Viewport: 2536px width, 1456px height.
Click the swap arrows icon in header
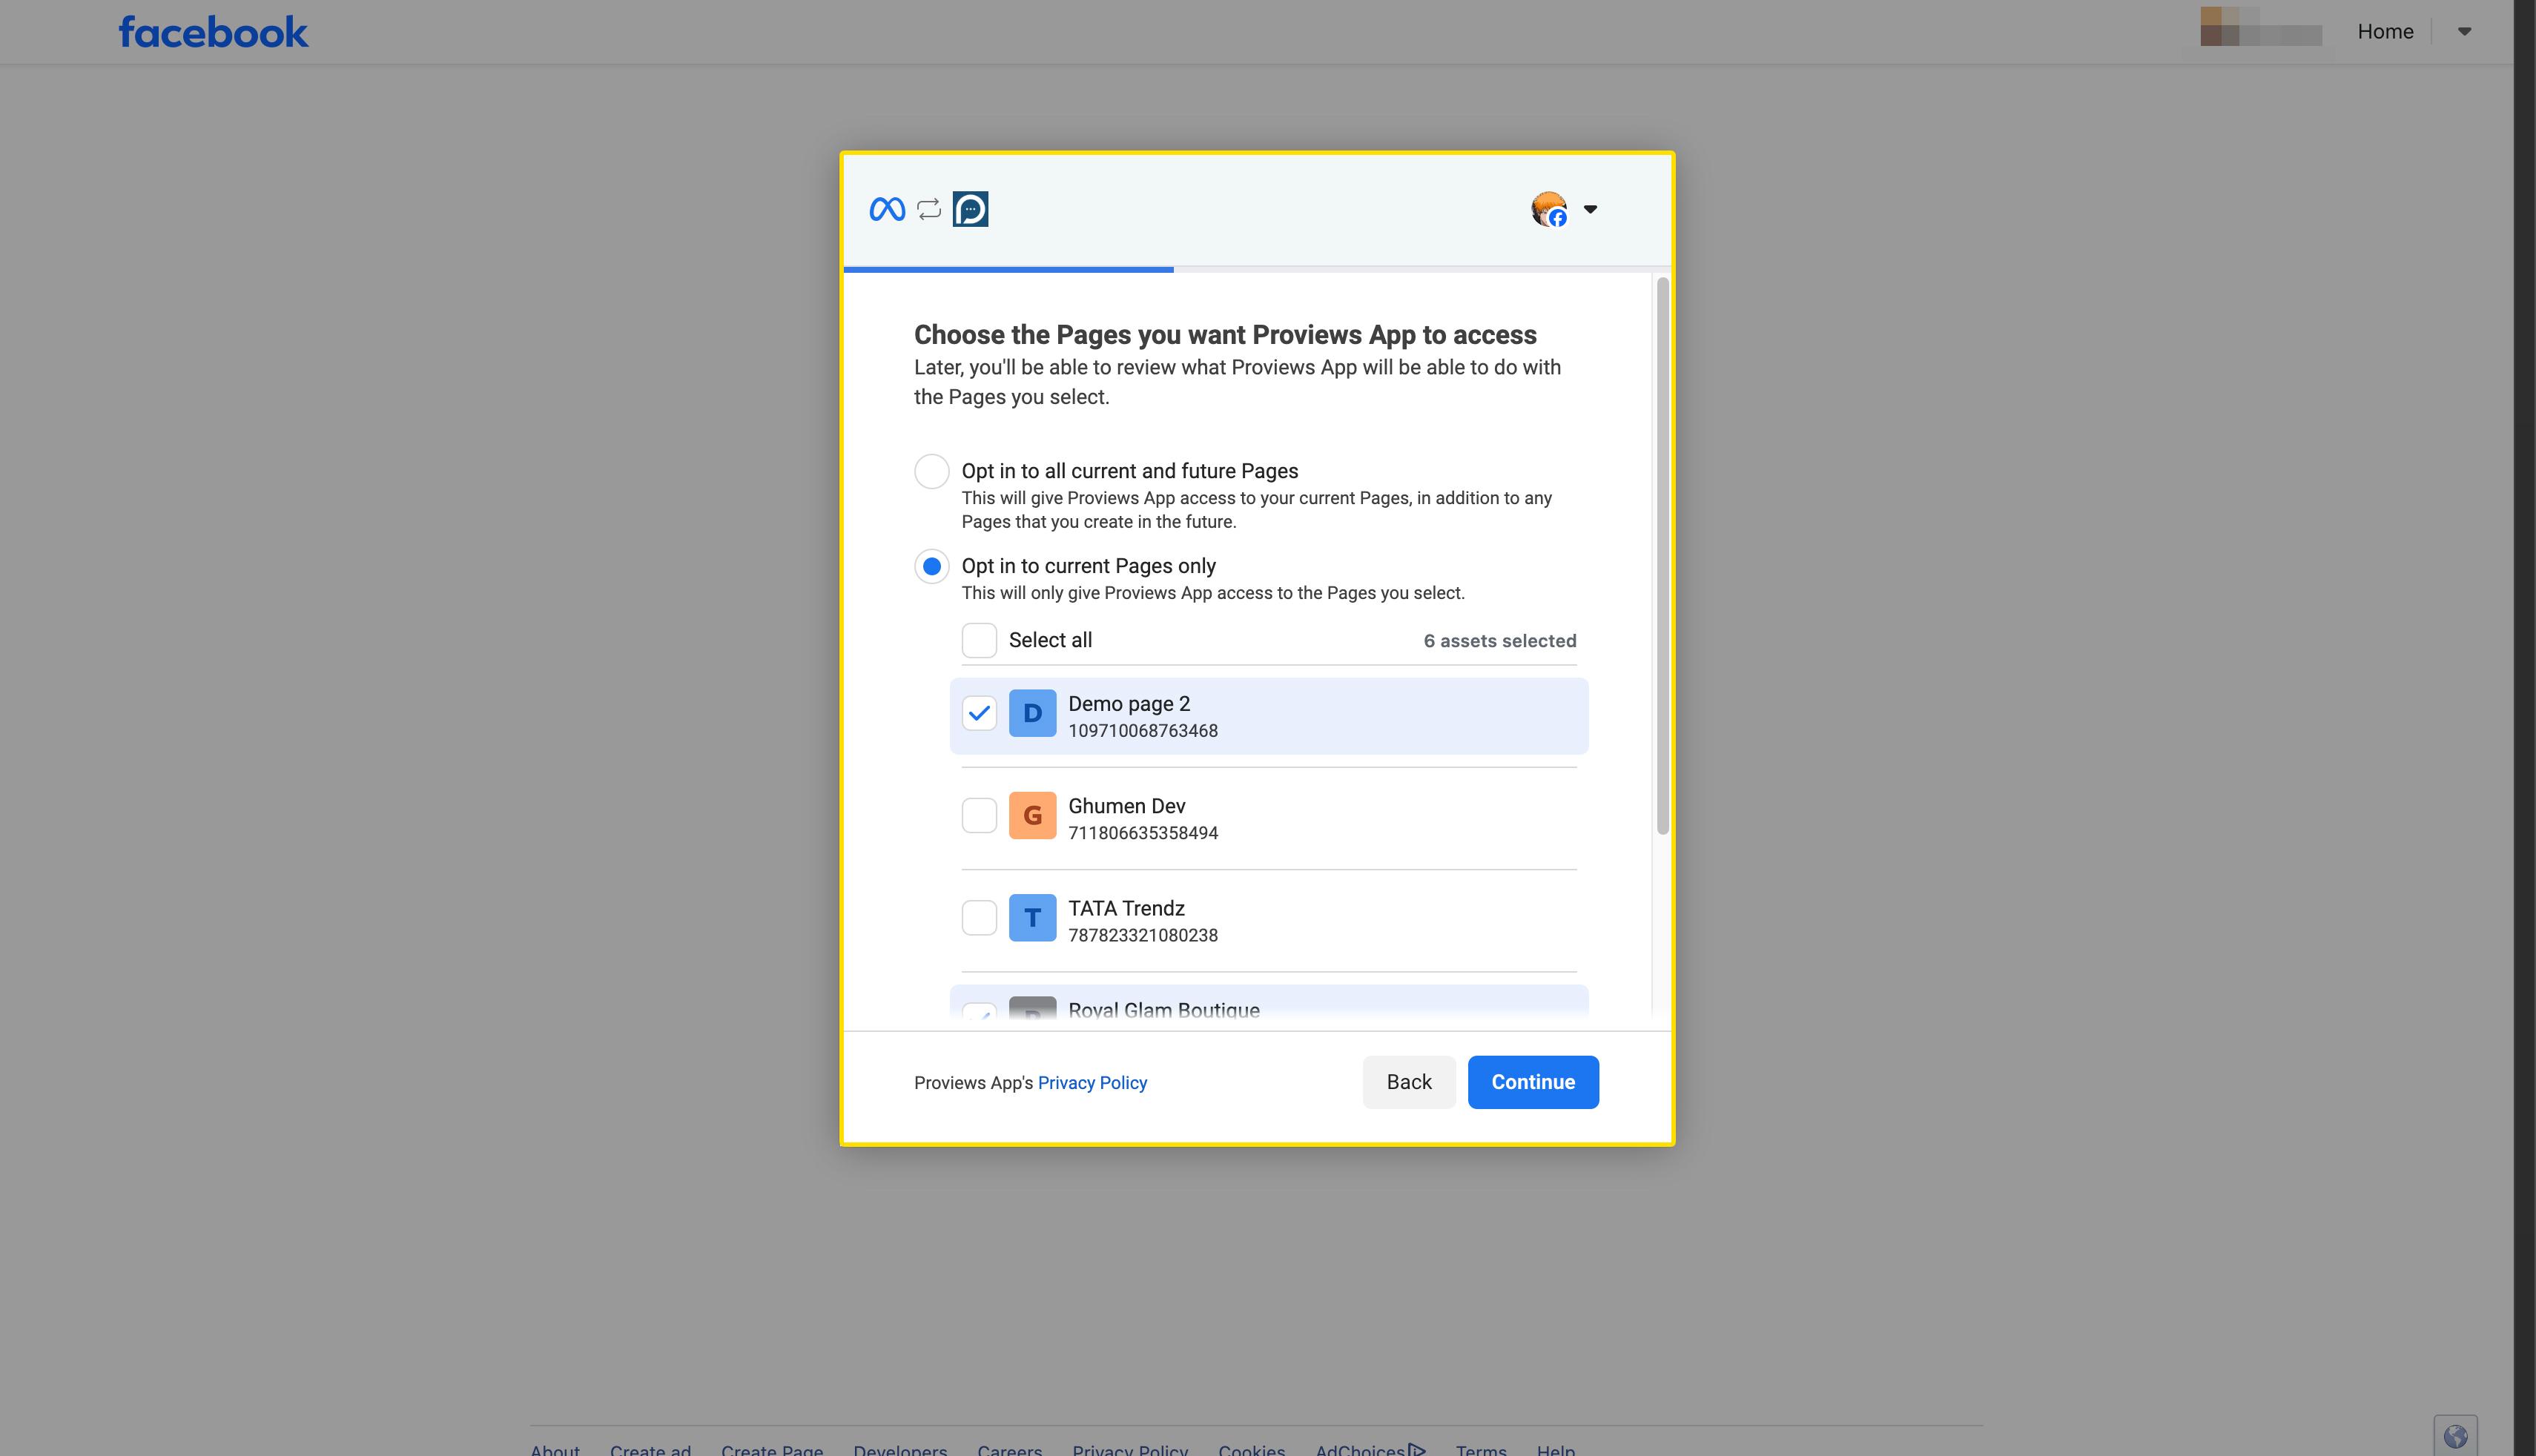(x=929, y=209)
